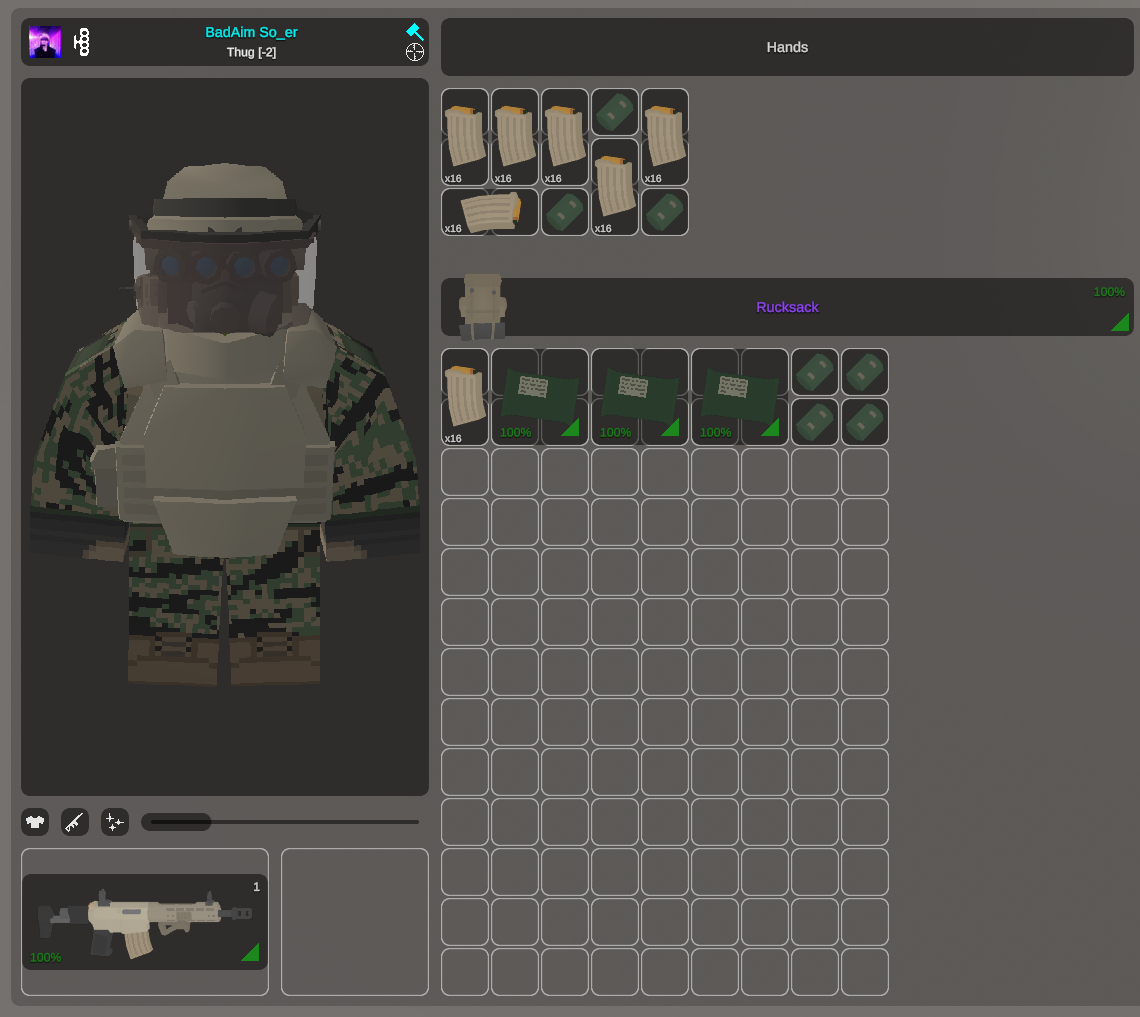Image resolution: width=1140 pixels, height=1017 pixels.
Task: Click the 100% condition value on the Rucksack header
Action: click(x=1109, y=292)
